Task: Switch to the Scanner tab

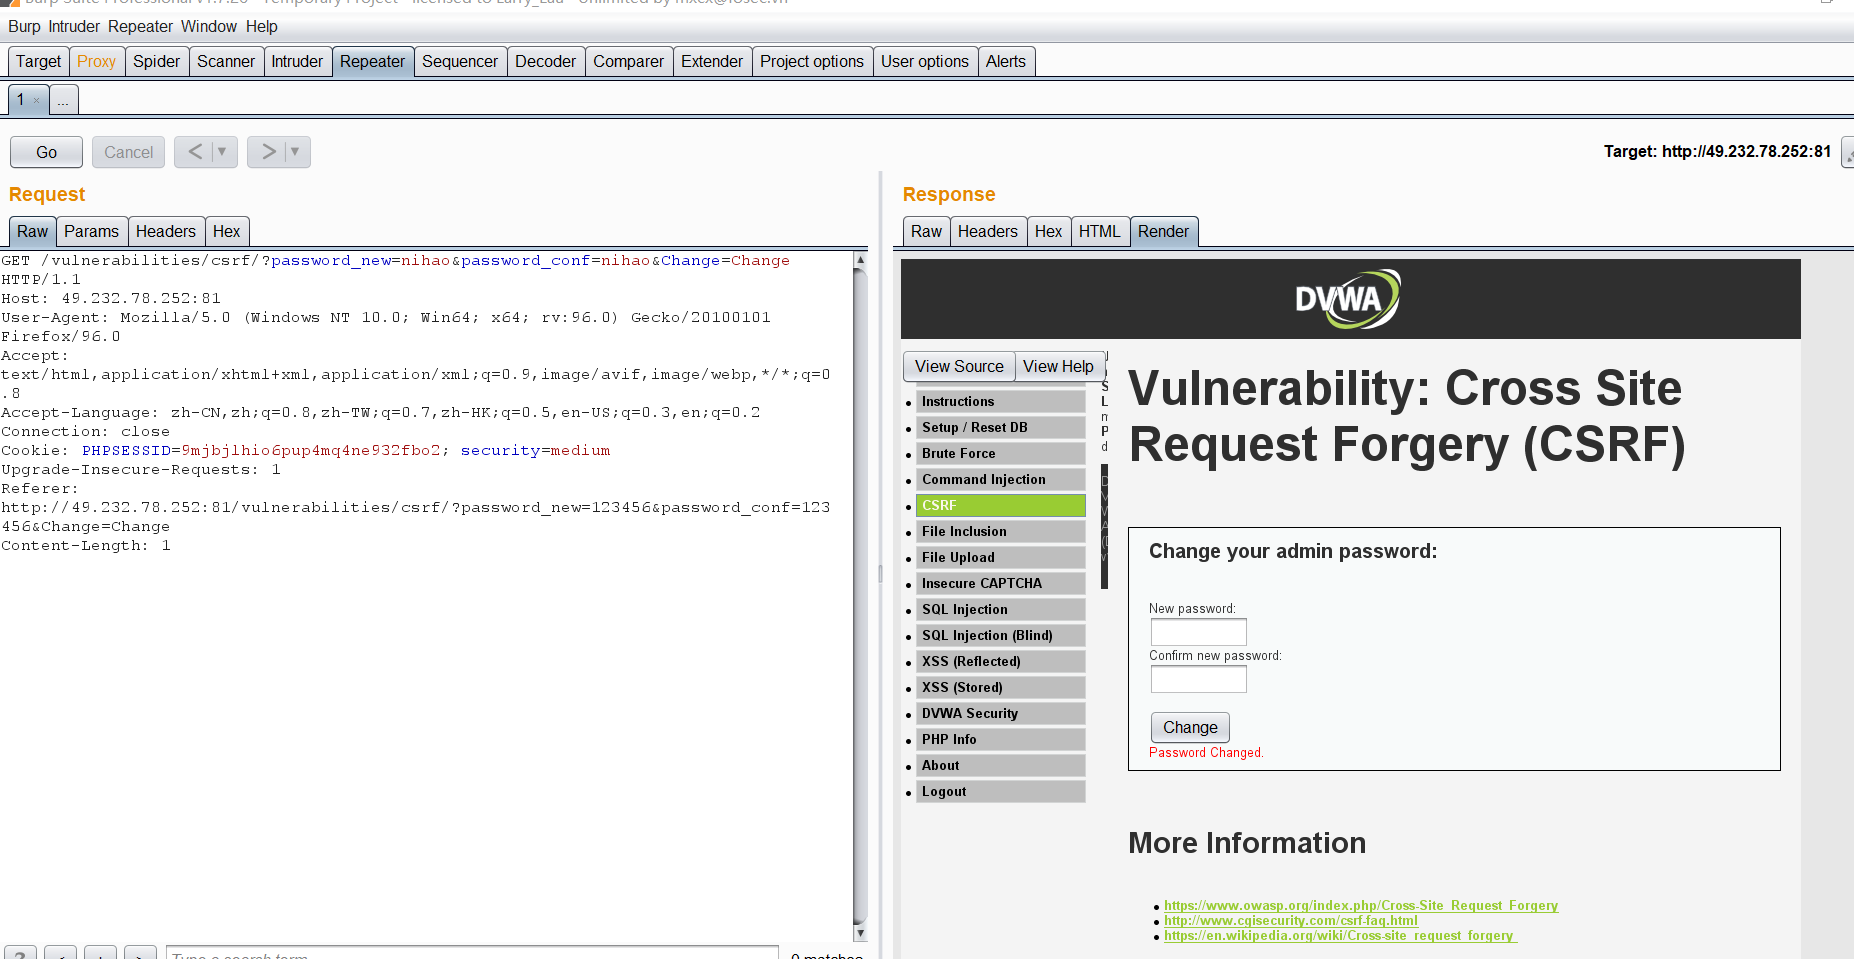Action: point(226,61)
